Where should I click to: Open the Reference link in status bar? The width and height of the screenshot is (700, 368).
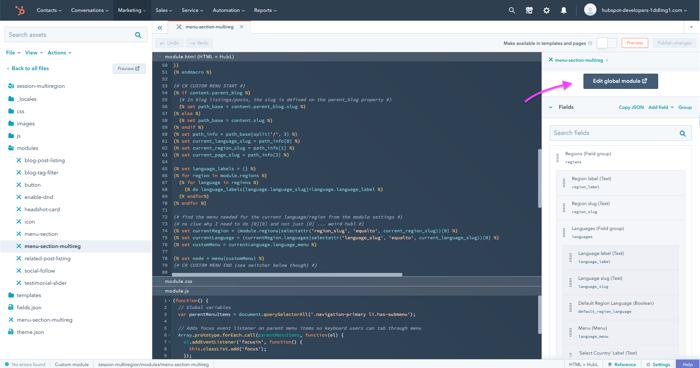point(621,364)
